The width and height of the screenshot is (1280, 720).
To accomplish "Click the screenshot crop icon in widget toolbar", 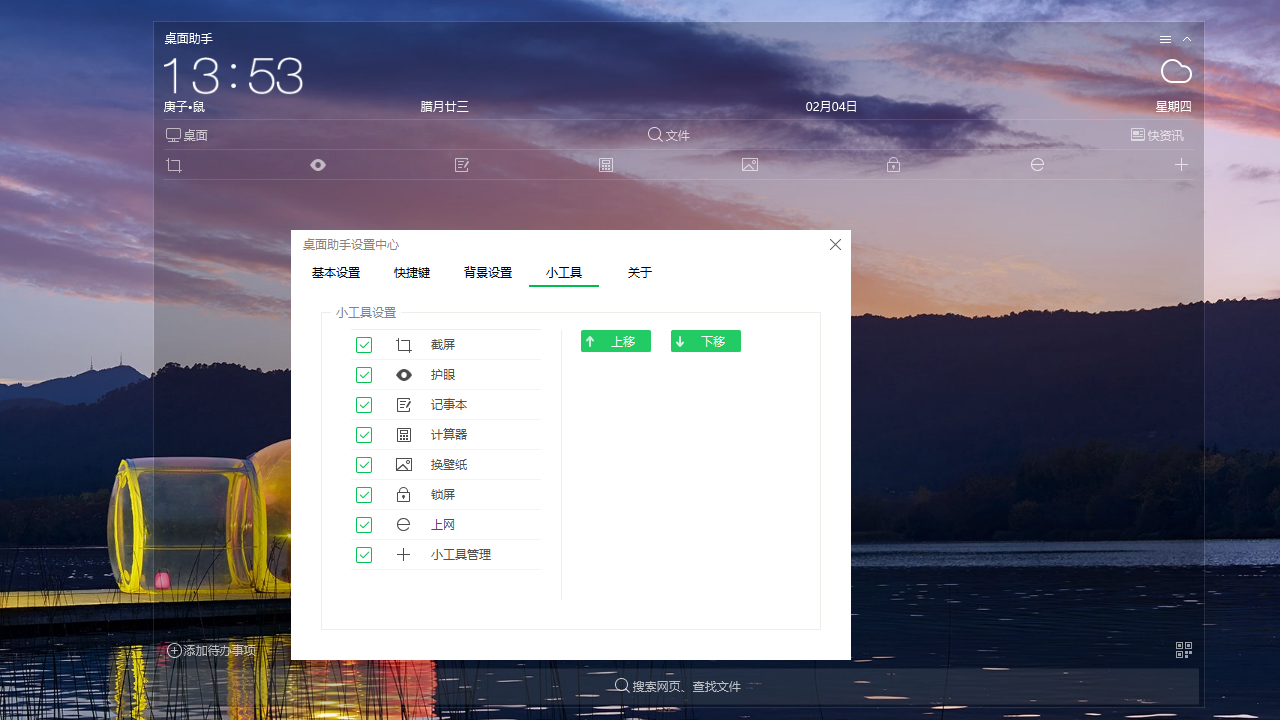I will tap(174, 165).
